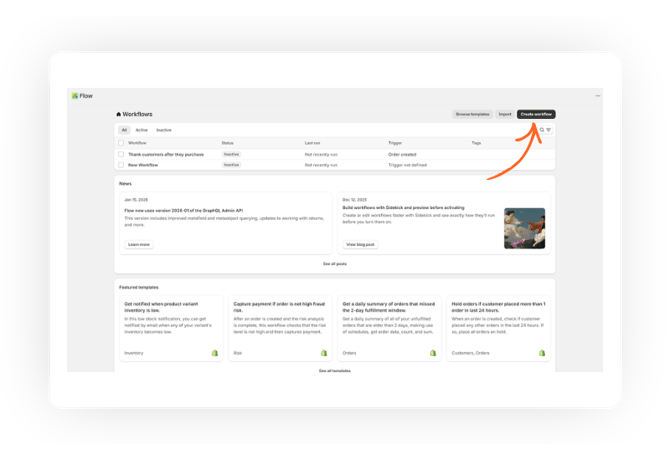Switch to the Active tab
Screen dimensions: 670x460
(x=141, y=130)
